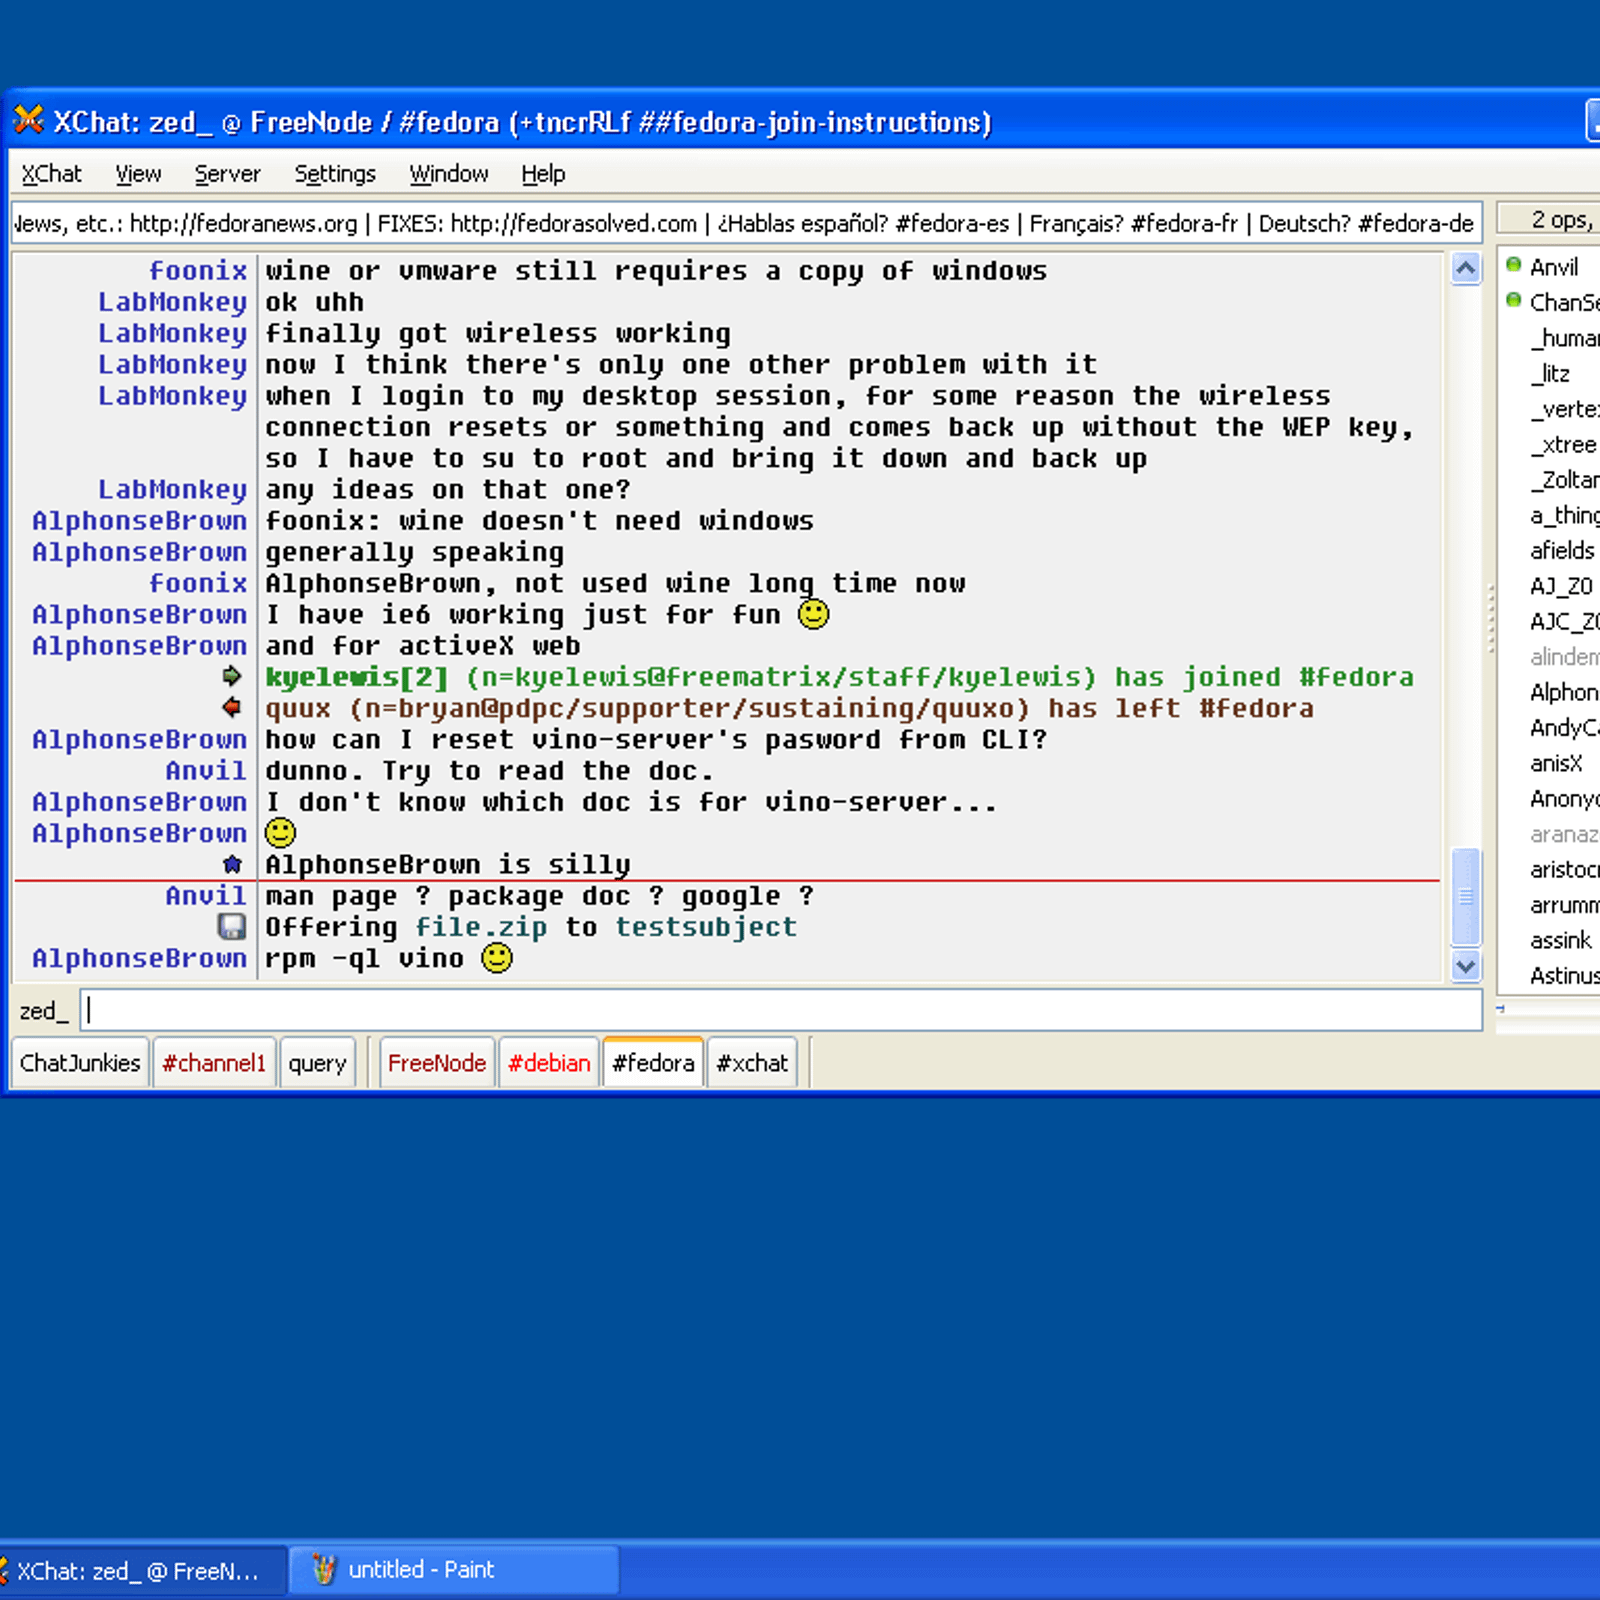The width and height of the screenshot is (1600, 1600).
Task: Click the red part arrow beside quux
Action: (232, 707)
